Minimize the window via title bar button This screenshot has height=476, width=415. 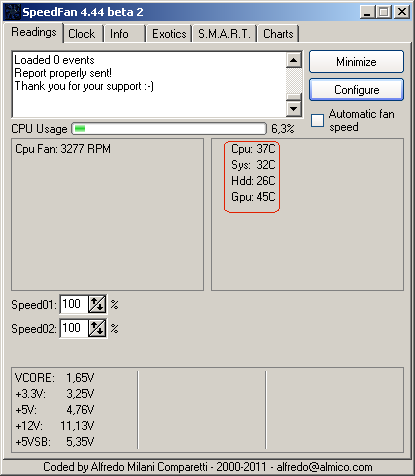367,12
